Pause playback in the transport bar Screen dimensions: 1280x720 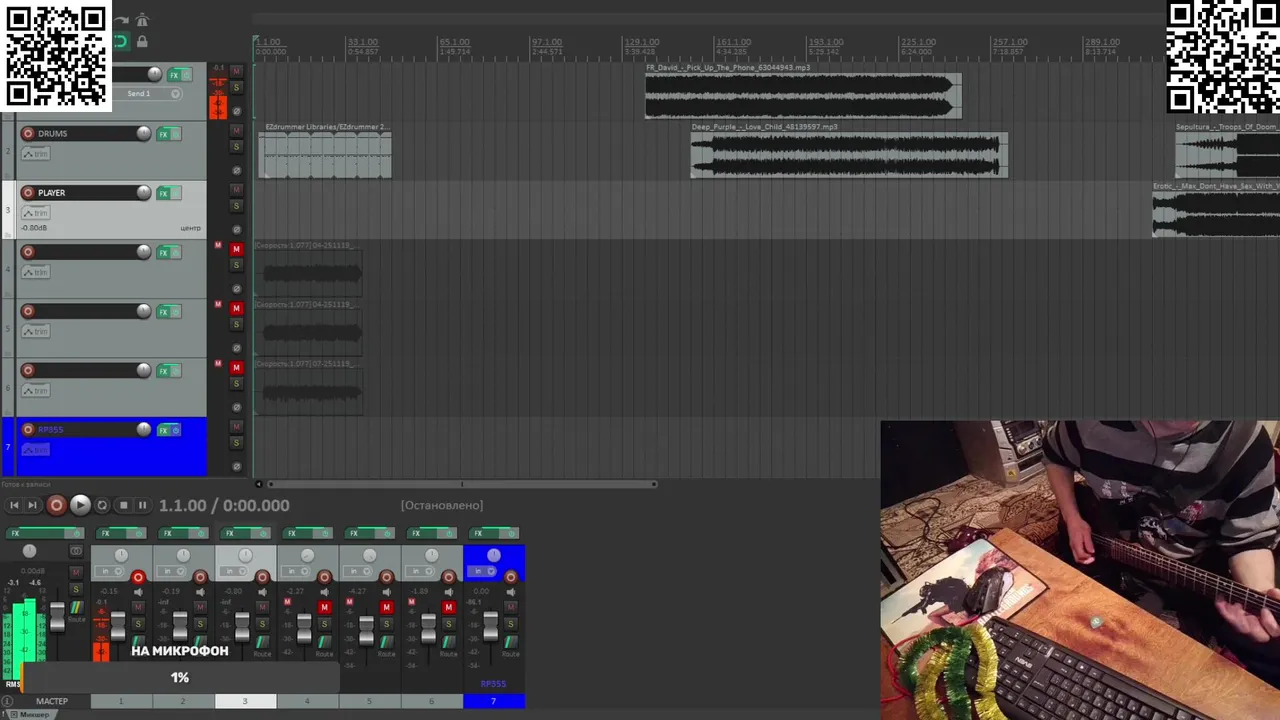tap(141, 506)
